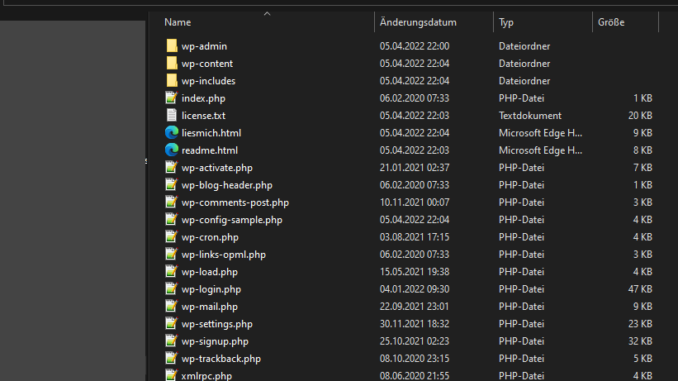Select the wp-config-sample.php file name
Viewport: 678px width, 381px height.
(x=232, y=220)
